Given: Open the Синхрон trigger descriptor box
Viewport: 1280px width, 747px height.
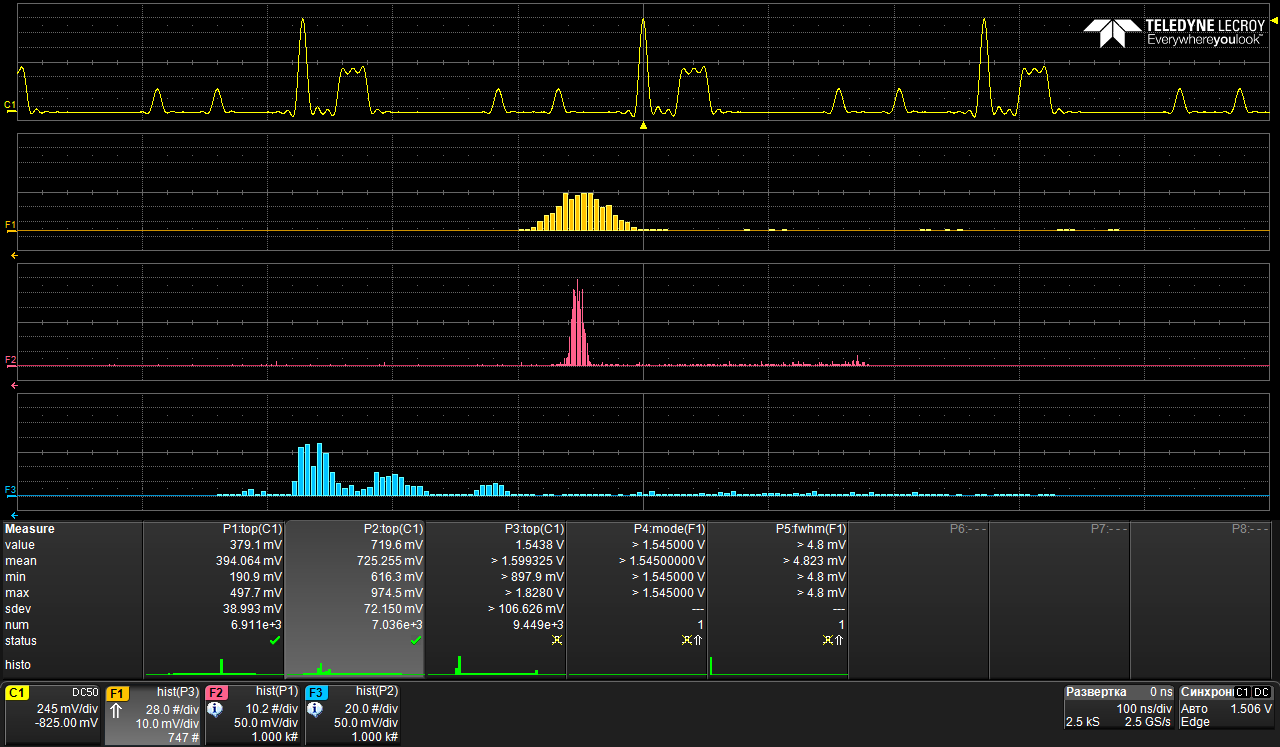Looking at the screenshot, I should (1226, 707).
